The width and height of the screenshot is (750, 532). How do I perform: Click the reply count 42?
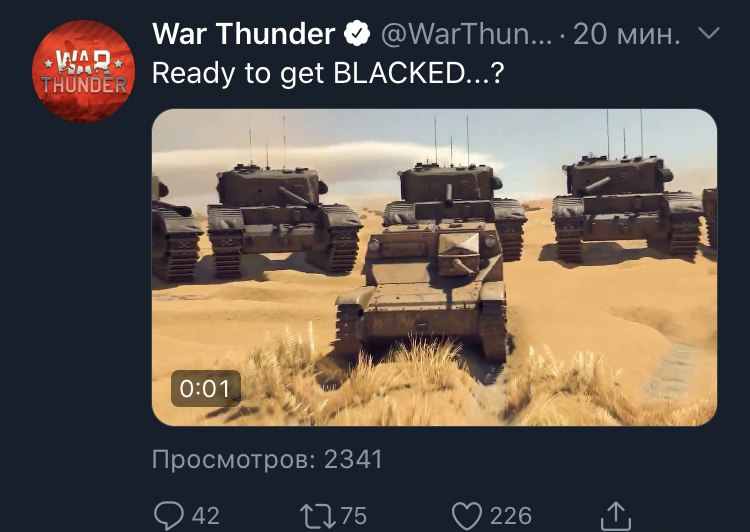206,516
